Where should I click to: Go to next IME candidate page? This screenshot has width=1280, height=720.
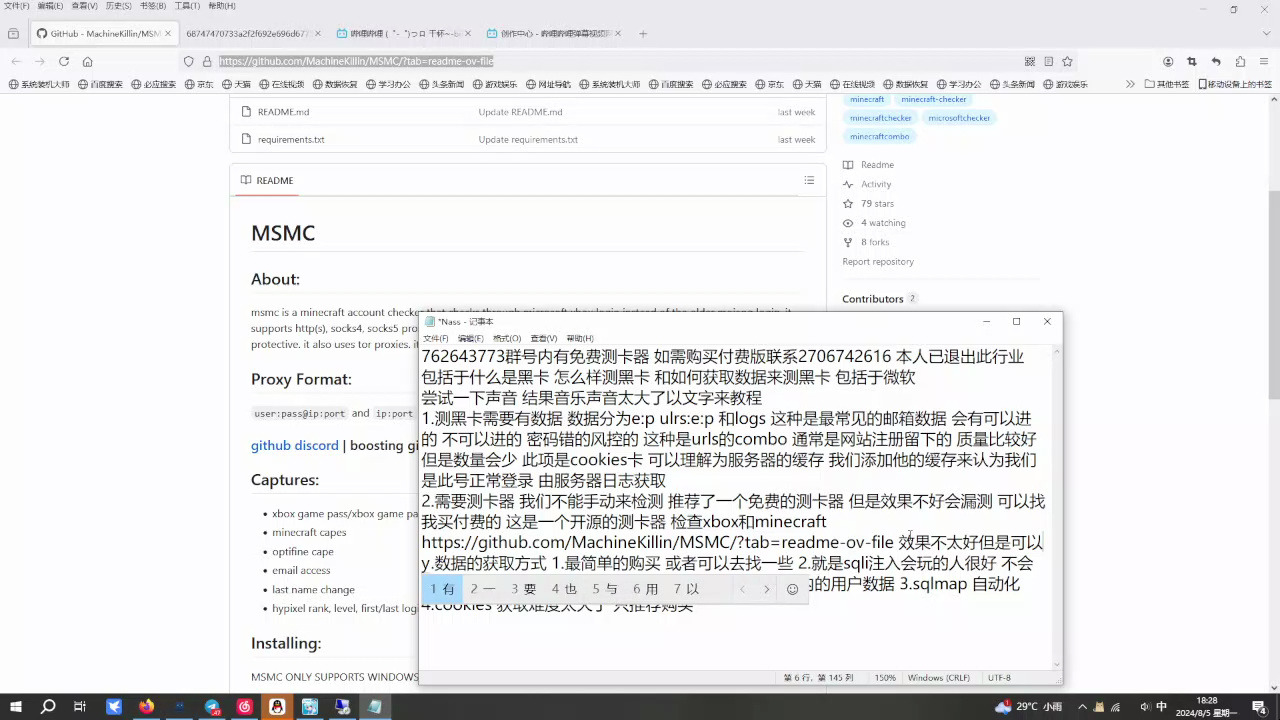tap(767, 589)
